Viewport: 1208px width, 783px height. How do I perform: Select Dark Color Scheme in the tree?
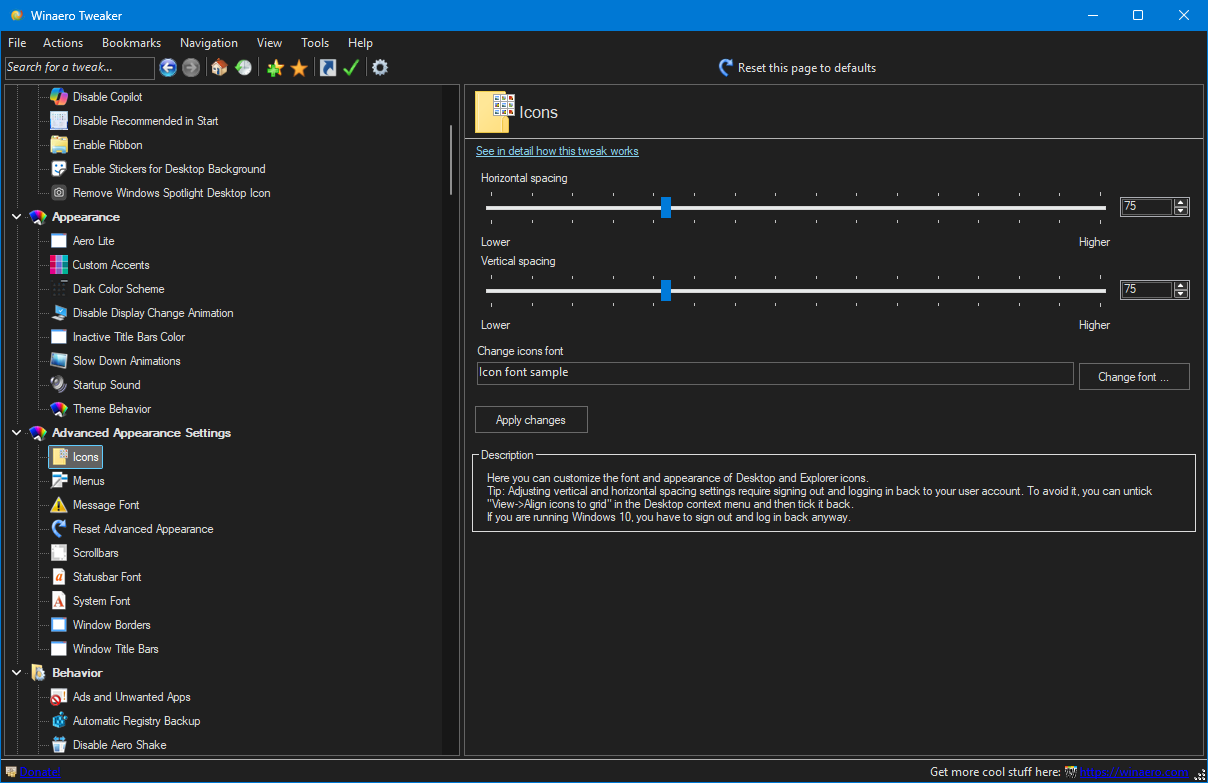click(x=118, y=289)
